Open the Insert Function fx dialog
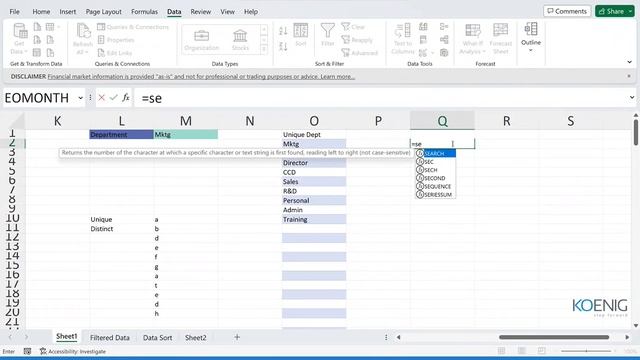Image resolution: width=640 pixels, height=360 pixels. [126, 98]
